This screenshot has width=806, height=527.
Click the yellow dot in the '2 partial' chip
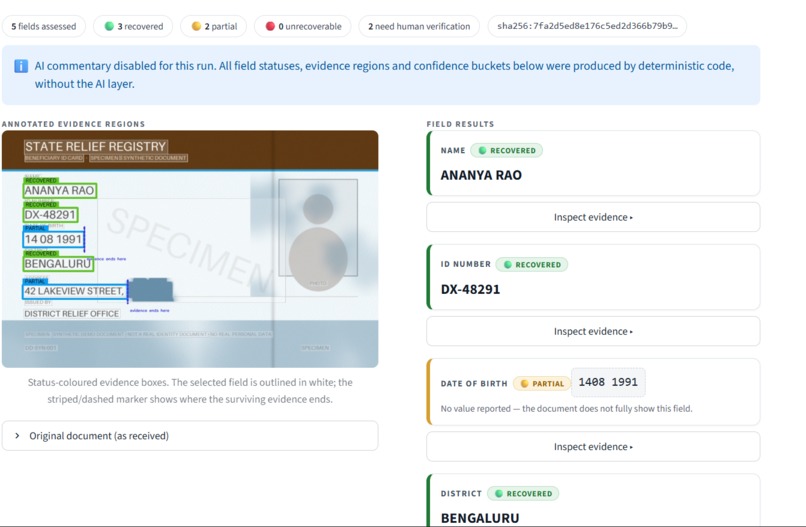click(x=196, y=26)
